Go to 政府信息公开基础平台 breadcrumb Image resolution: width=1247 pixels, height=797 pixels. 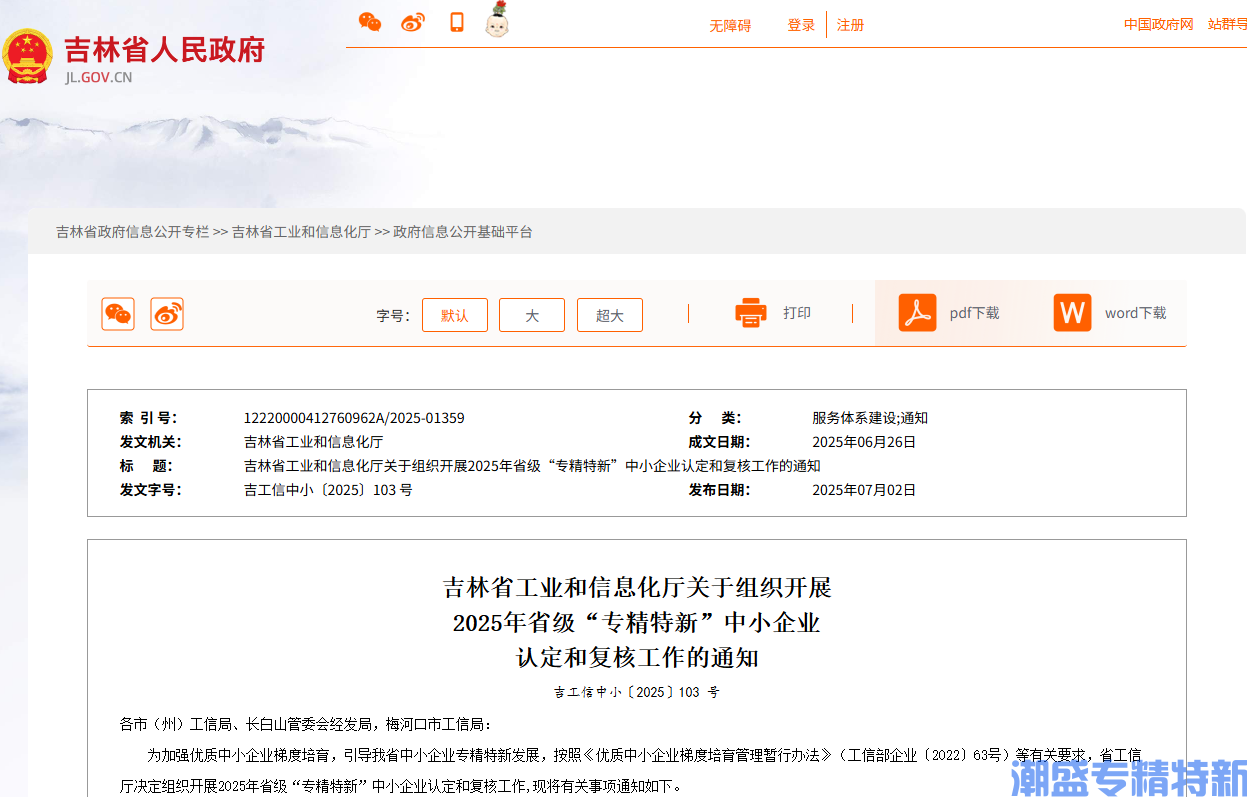[463, 232]
